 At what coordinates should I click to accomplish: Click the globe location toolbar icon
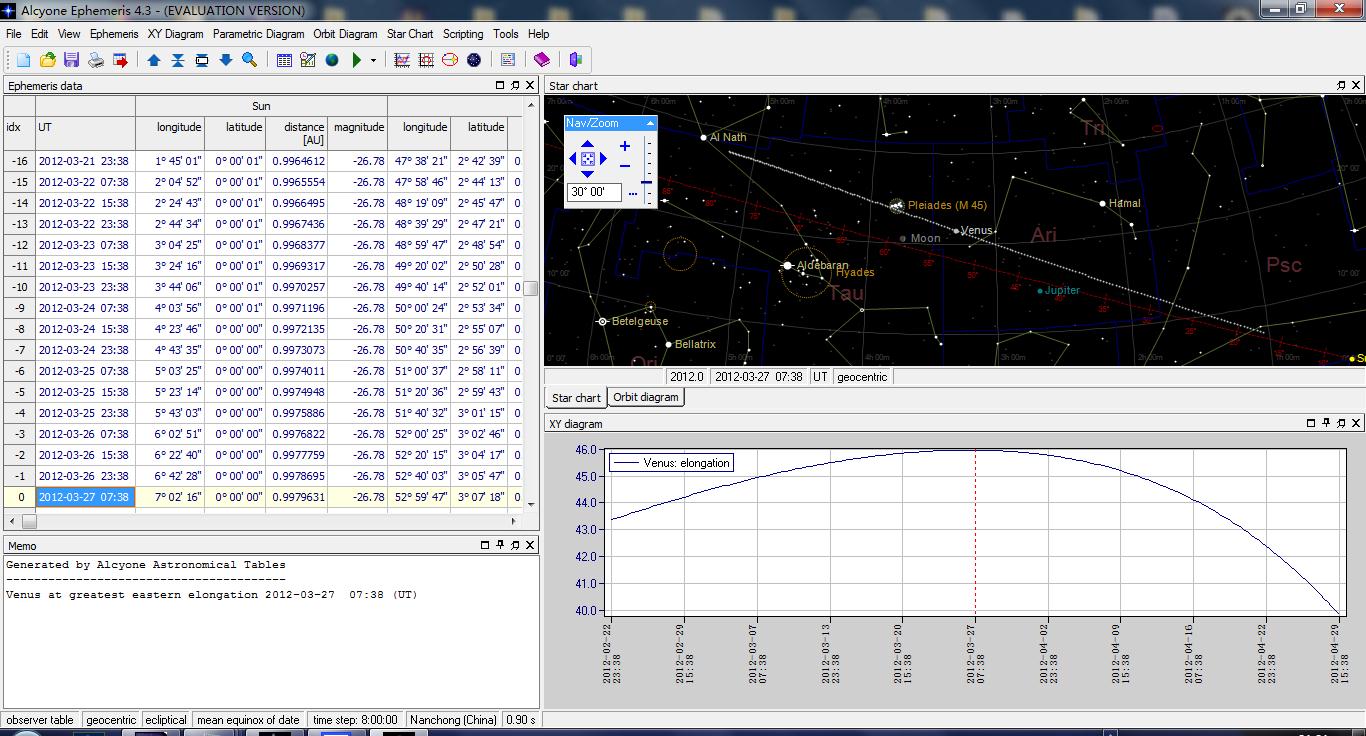tap(332, 60)
